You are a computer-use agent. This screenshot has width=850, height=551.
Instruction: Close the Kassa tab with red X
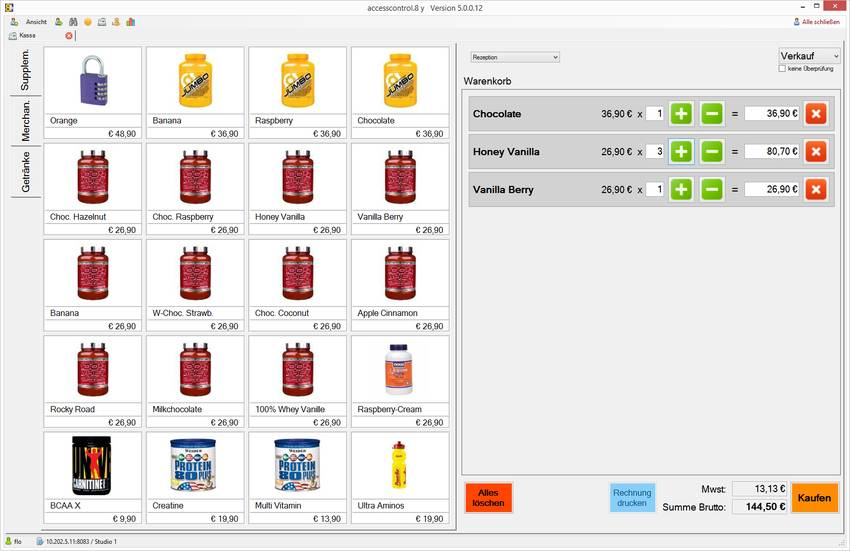pos(69,36)
